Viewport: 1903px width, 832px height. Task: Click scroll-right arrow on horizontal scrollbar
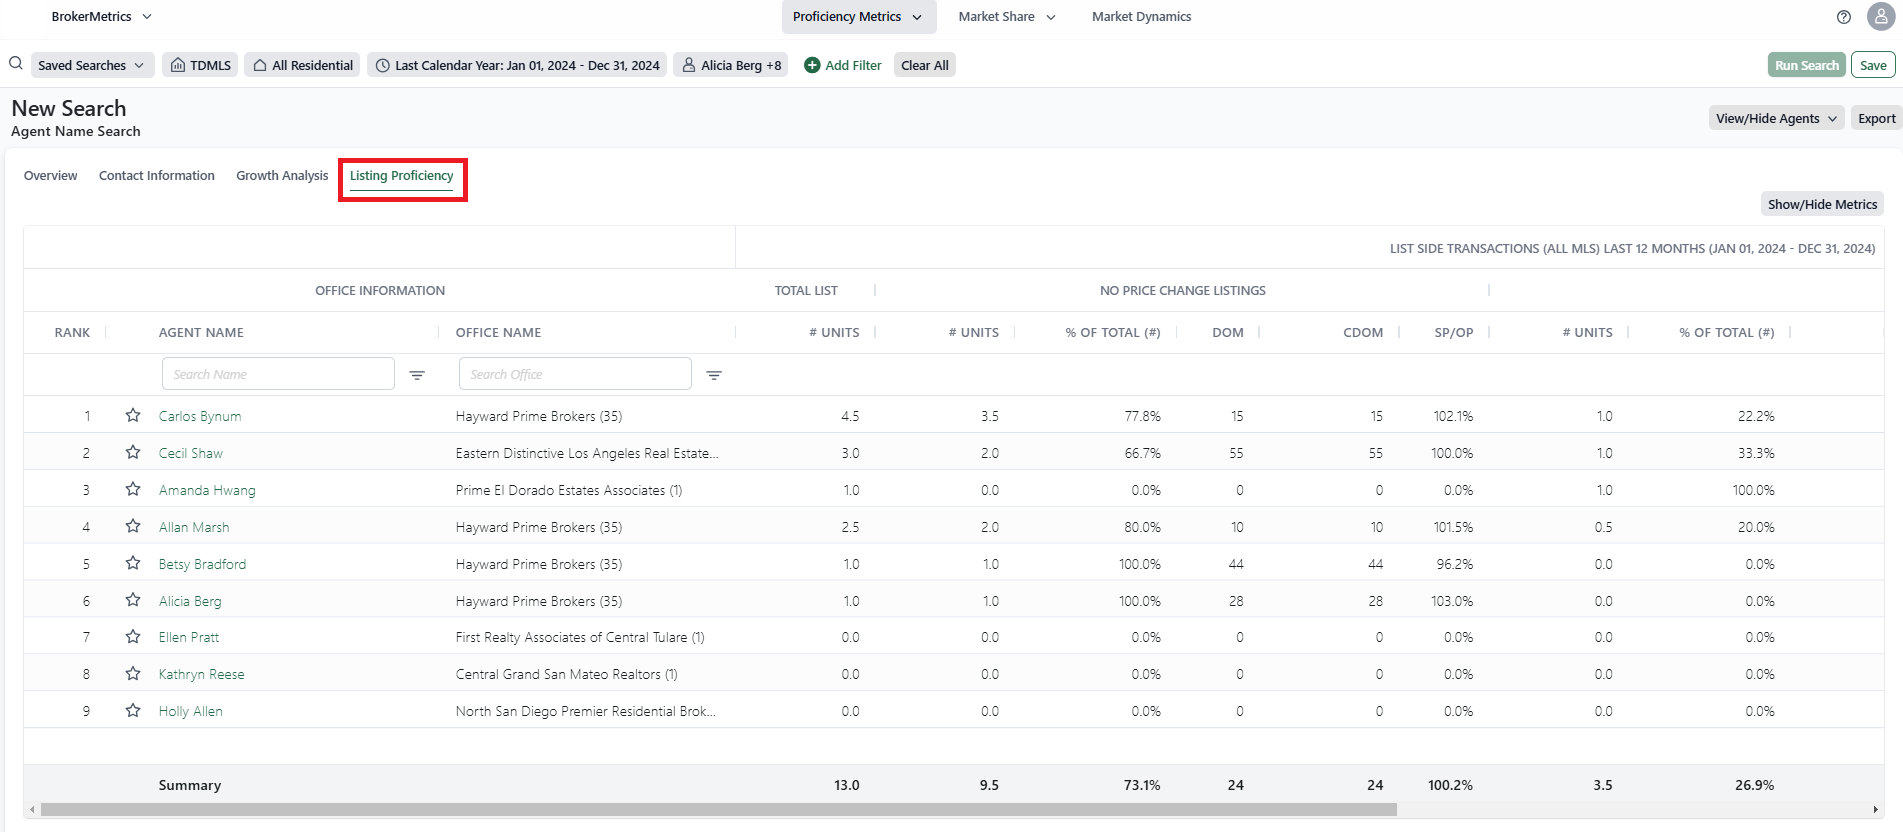tap(1875, 809)
